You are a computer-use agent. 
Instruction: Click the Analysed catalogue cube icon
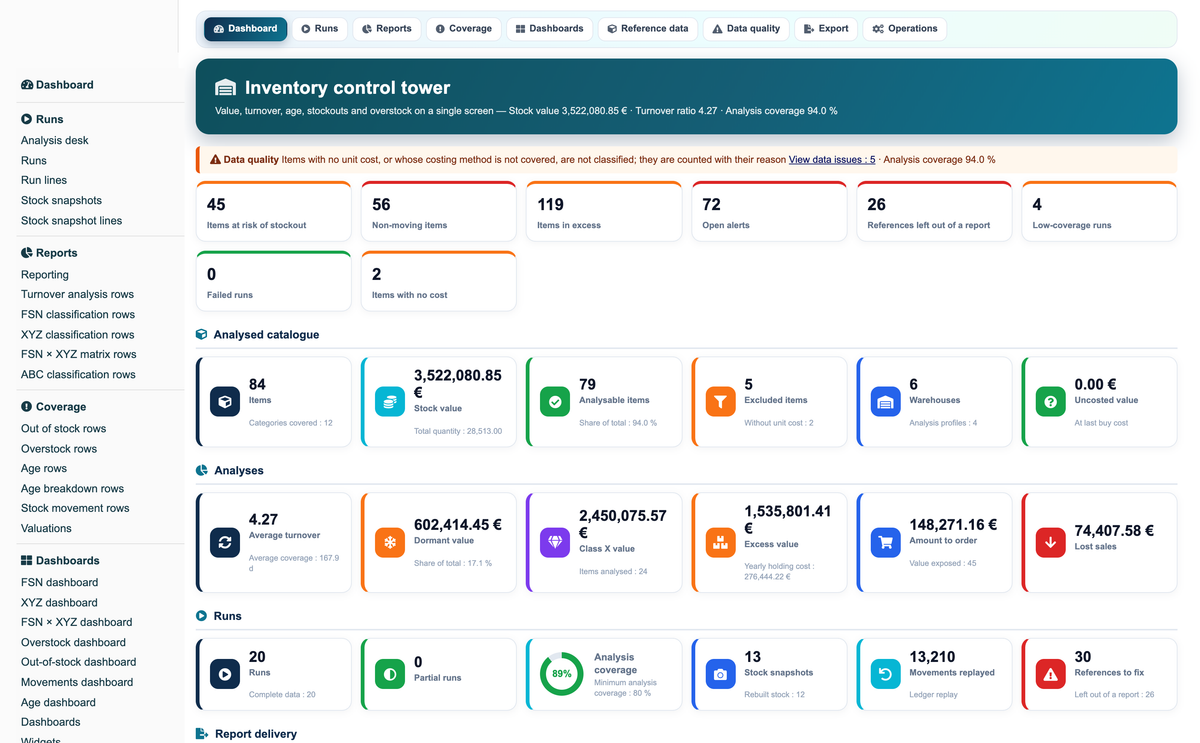tap(202, 335)
